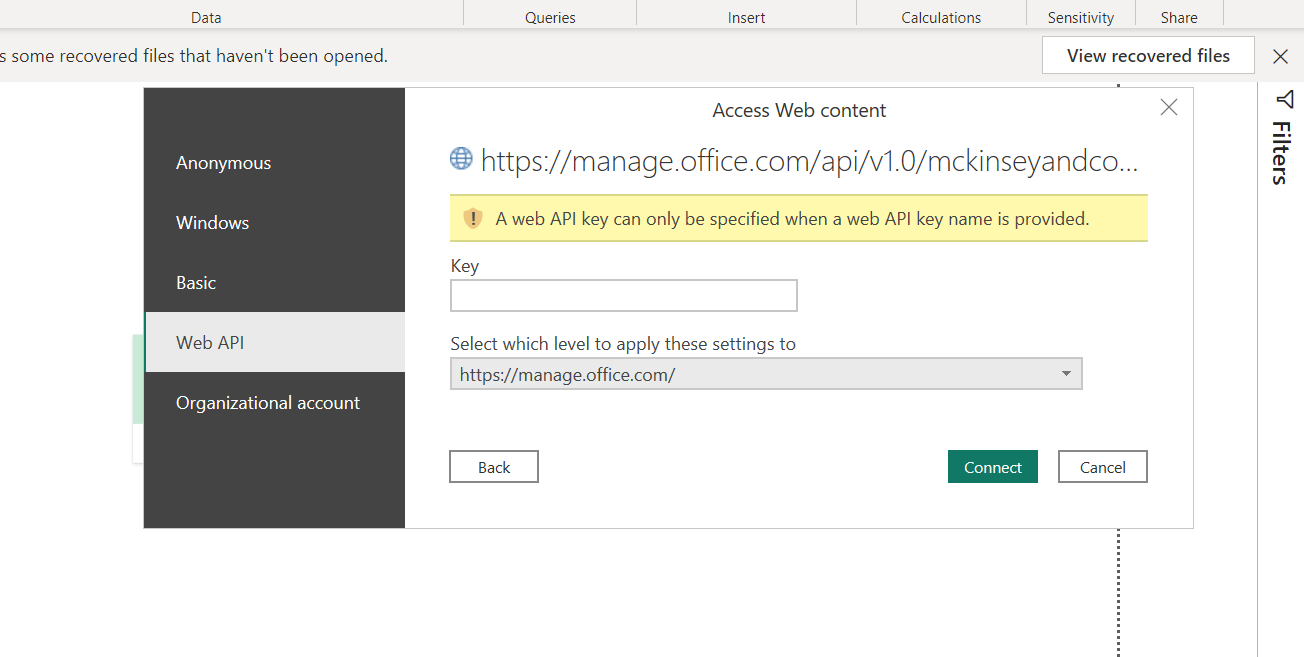
Task: Click the warning shield icon
Action: (473, 218)
